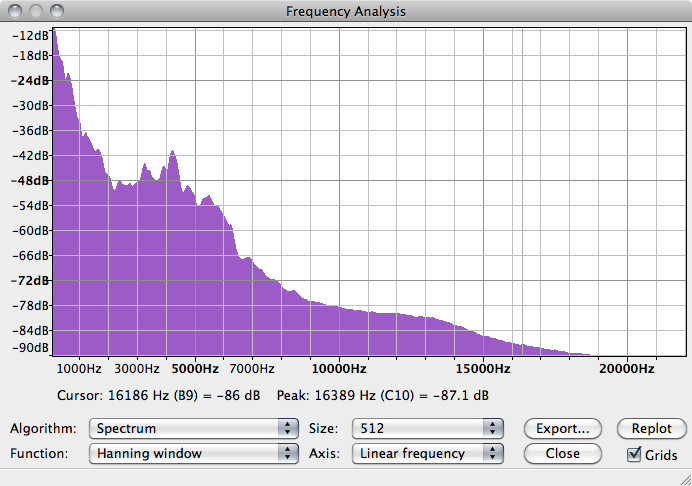
Task: Change the Axis dropdown from Linear frequency
Action: click(x=426, y=453)
